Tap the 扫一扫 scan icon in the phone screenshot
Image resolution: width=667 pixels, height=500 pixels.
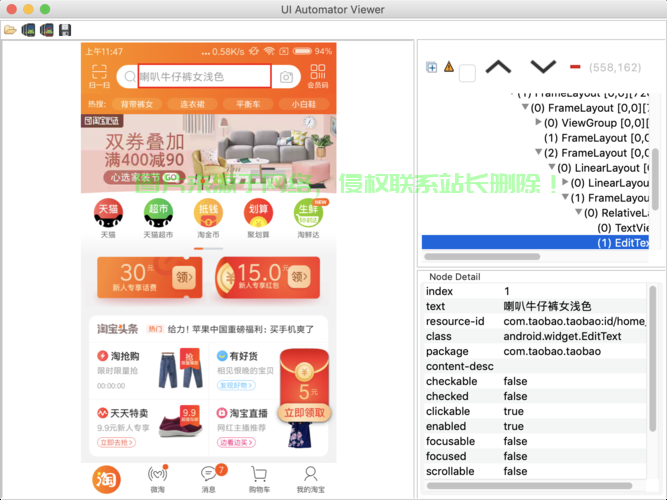pyautogui.click(x=99, y=77)
